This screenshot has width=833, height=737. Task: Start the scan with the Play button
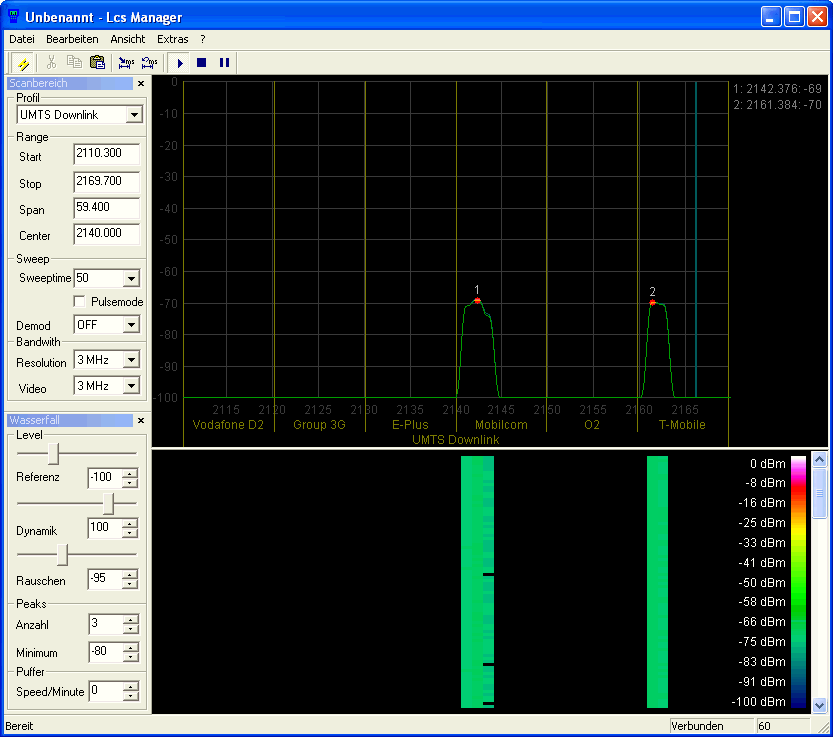pos(180,63)
